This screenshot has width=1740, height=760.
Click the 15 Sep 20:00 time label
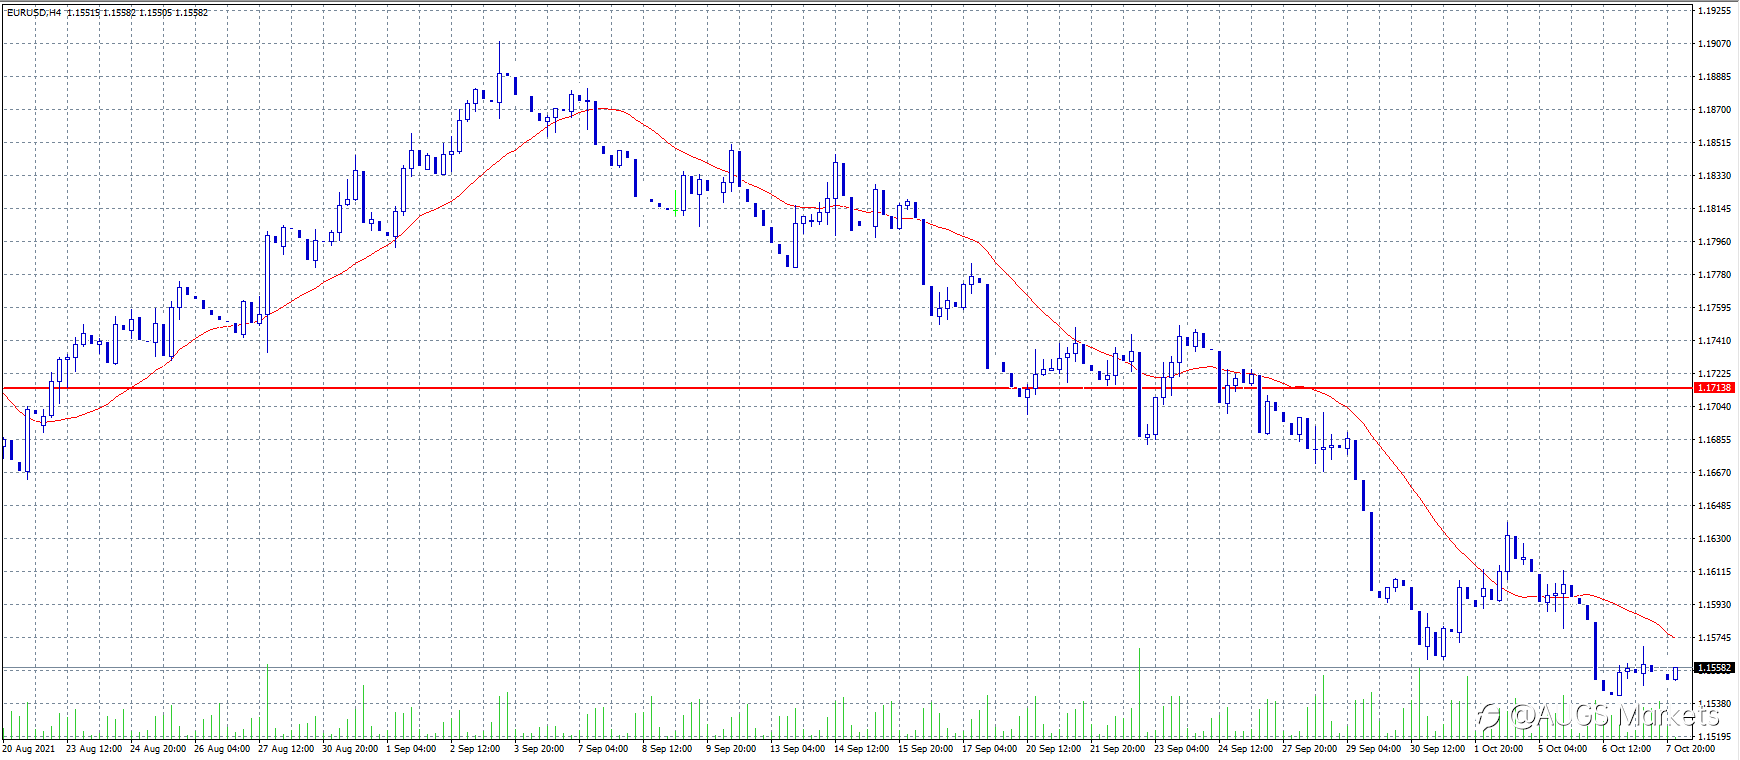pyautogui.click(x=926, y=749)
